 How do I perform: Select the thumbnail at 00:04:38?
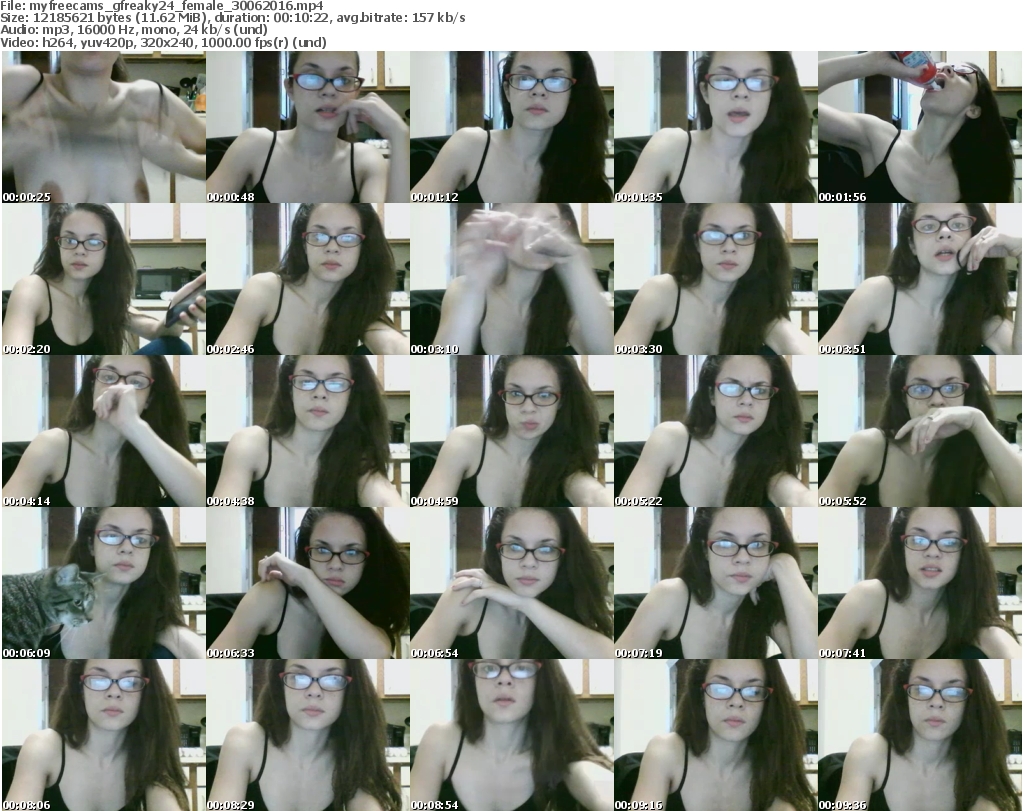click(308, 432)
